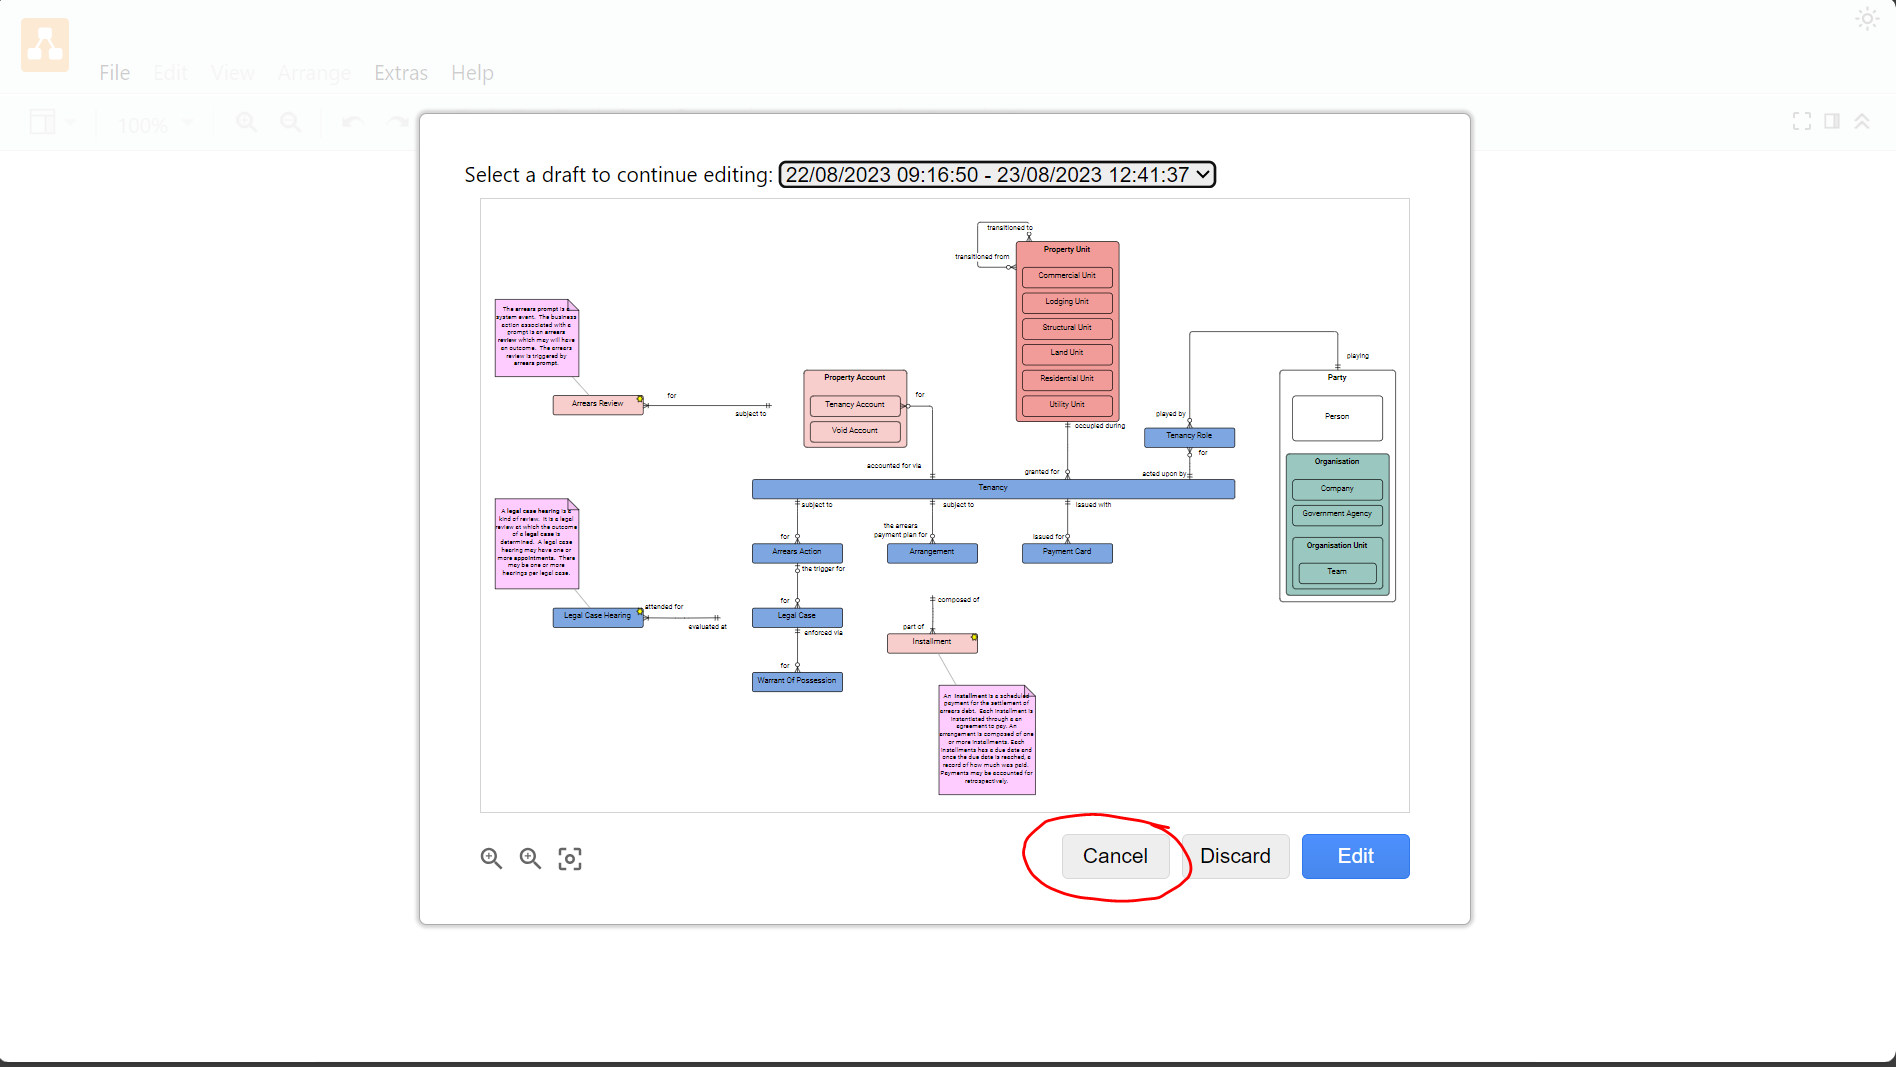1896x1067 pixels.
Task: Click the Payment Card box in preview
Action: [x=1067, y=552]
